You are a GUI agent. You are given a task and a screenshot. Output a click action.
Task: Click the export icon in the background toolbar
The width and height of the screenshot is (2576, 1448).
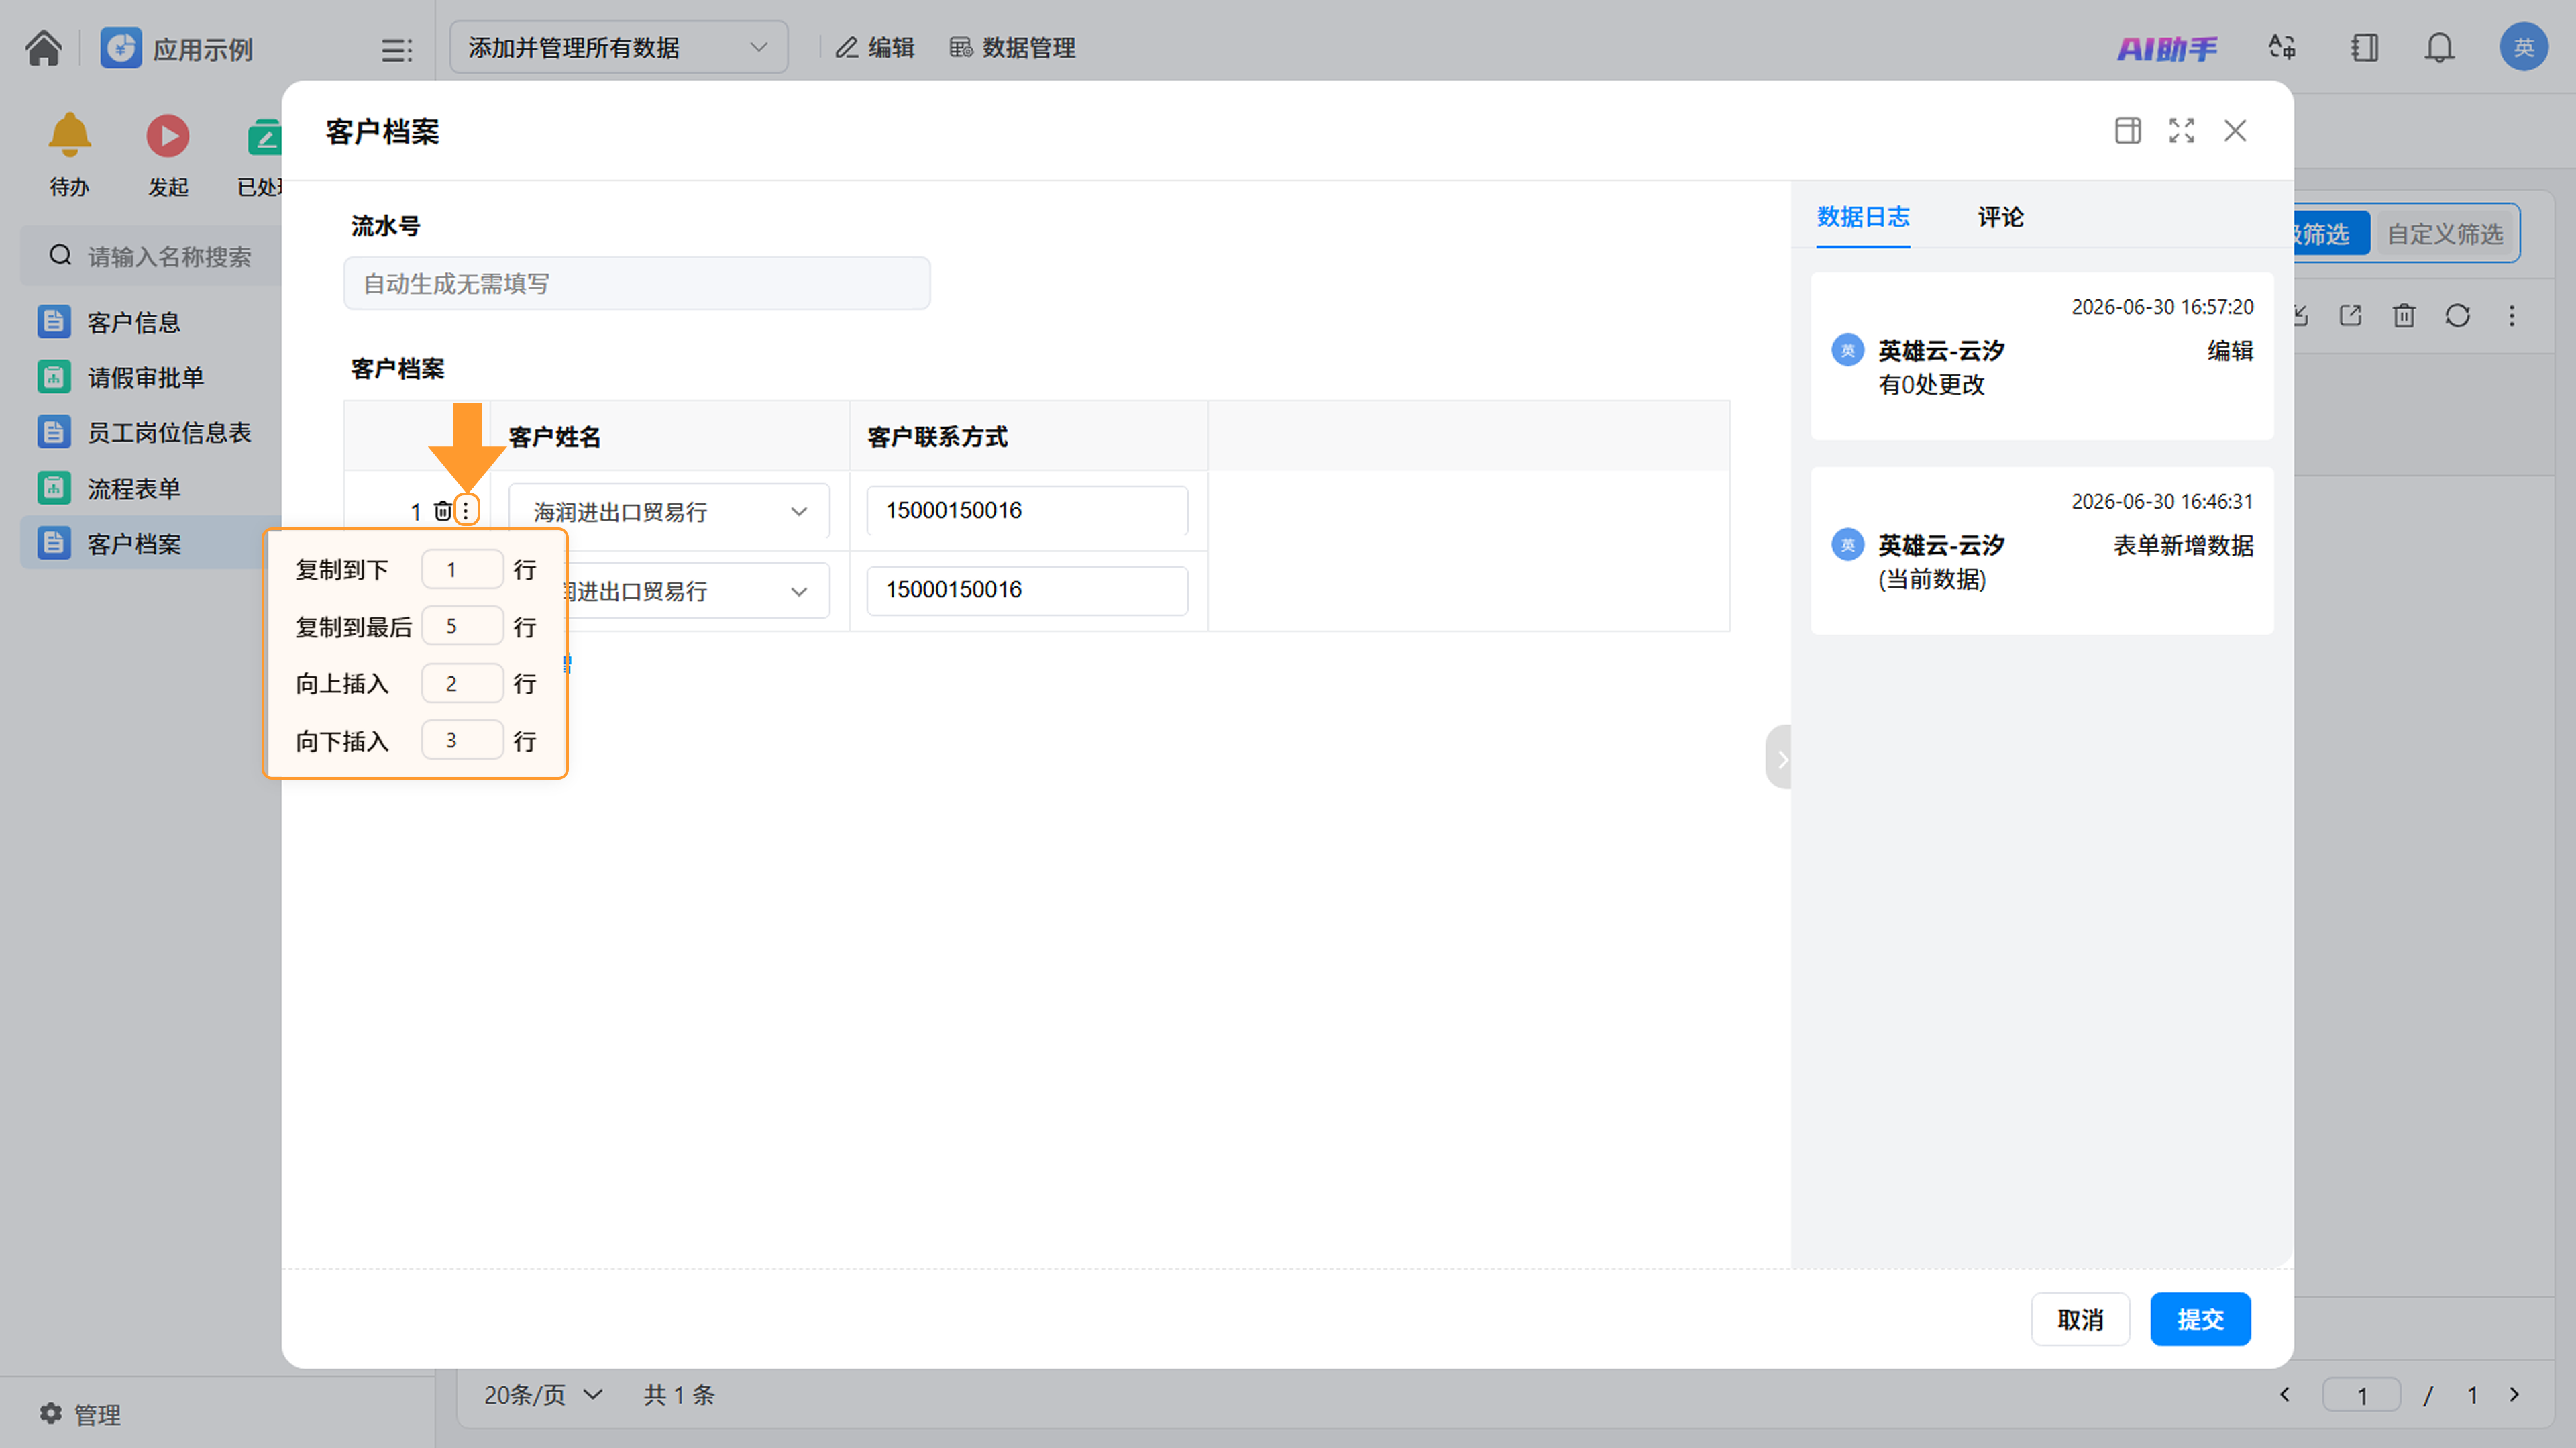(2350, 316)
